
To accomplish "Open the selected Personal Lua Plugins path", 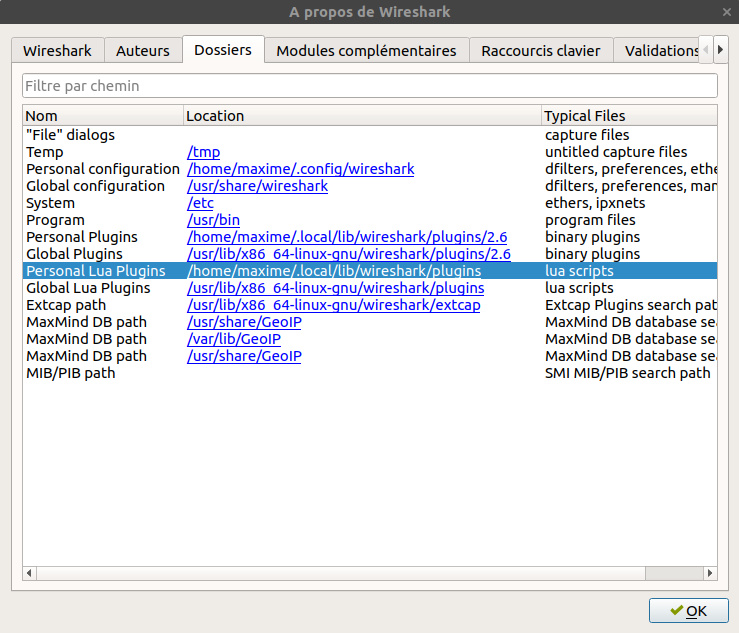I will coord(334,271).
